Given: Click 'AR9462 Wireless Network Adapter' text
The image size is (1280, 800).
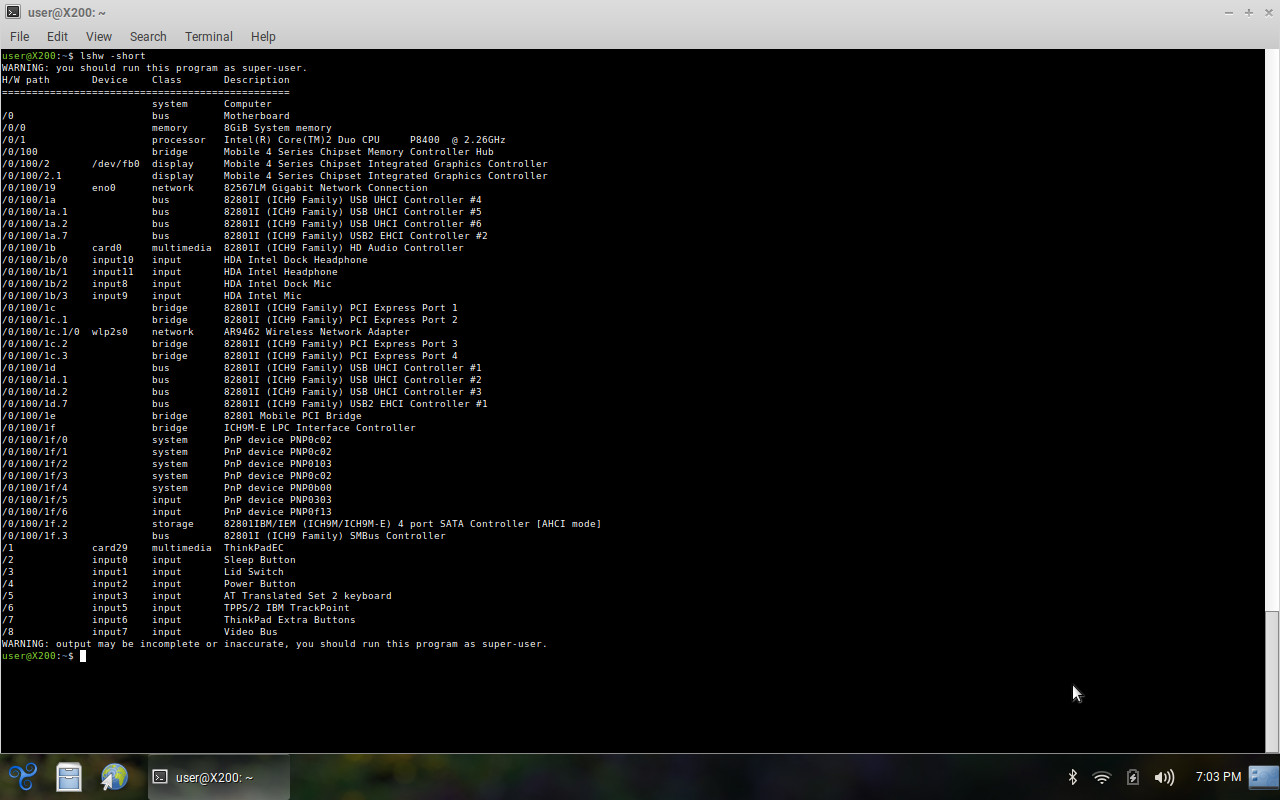Looking at the screenshot, I should point(317,332).
